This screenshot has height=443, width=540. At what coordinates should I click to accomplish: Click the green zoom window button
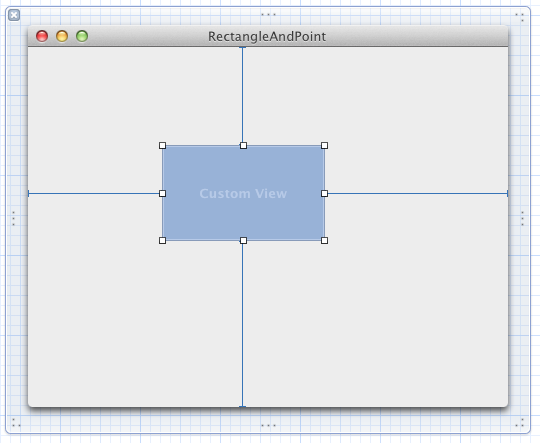[x=82, y=36]
